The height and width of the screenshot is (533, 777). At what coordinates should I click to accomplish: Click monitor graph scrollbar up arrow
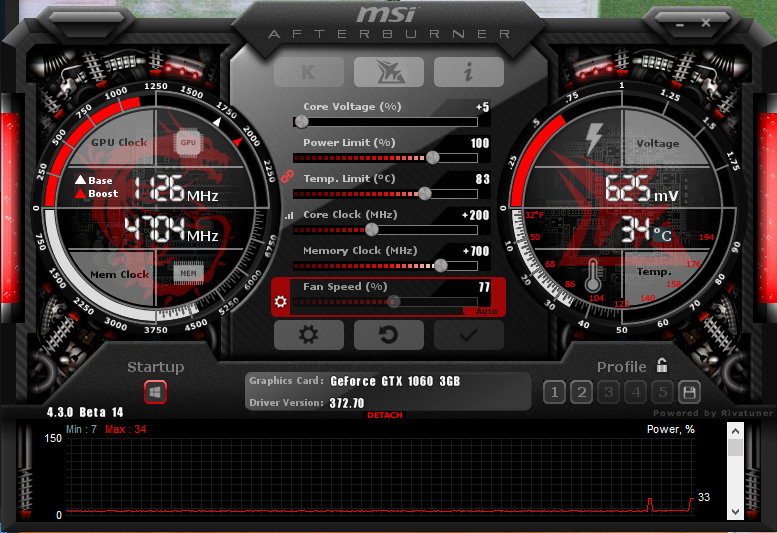pos(735,431)
